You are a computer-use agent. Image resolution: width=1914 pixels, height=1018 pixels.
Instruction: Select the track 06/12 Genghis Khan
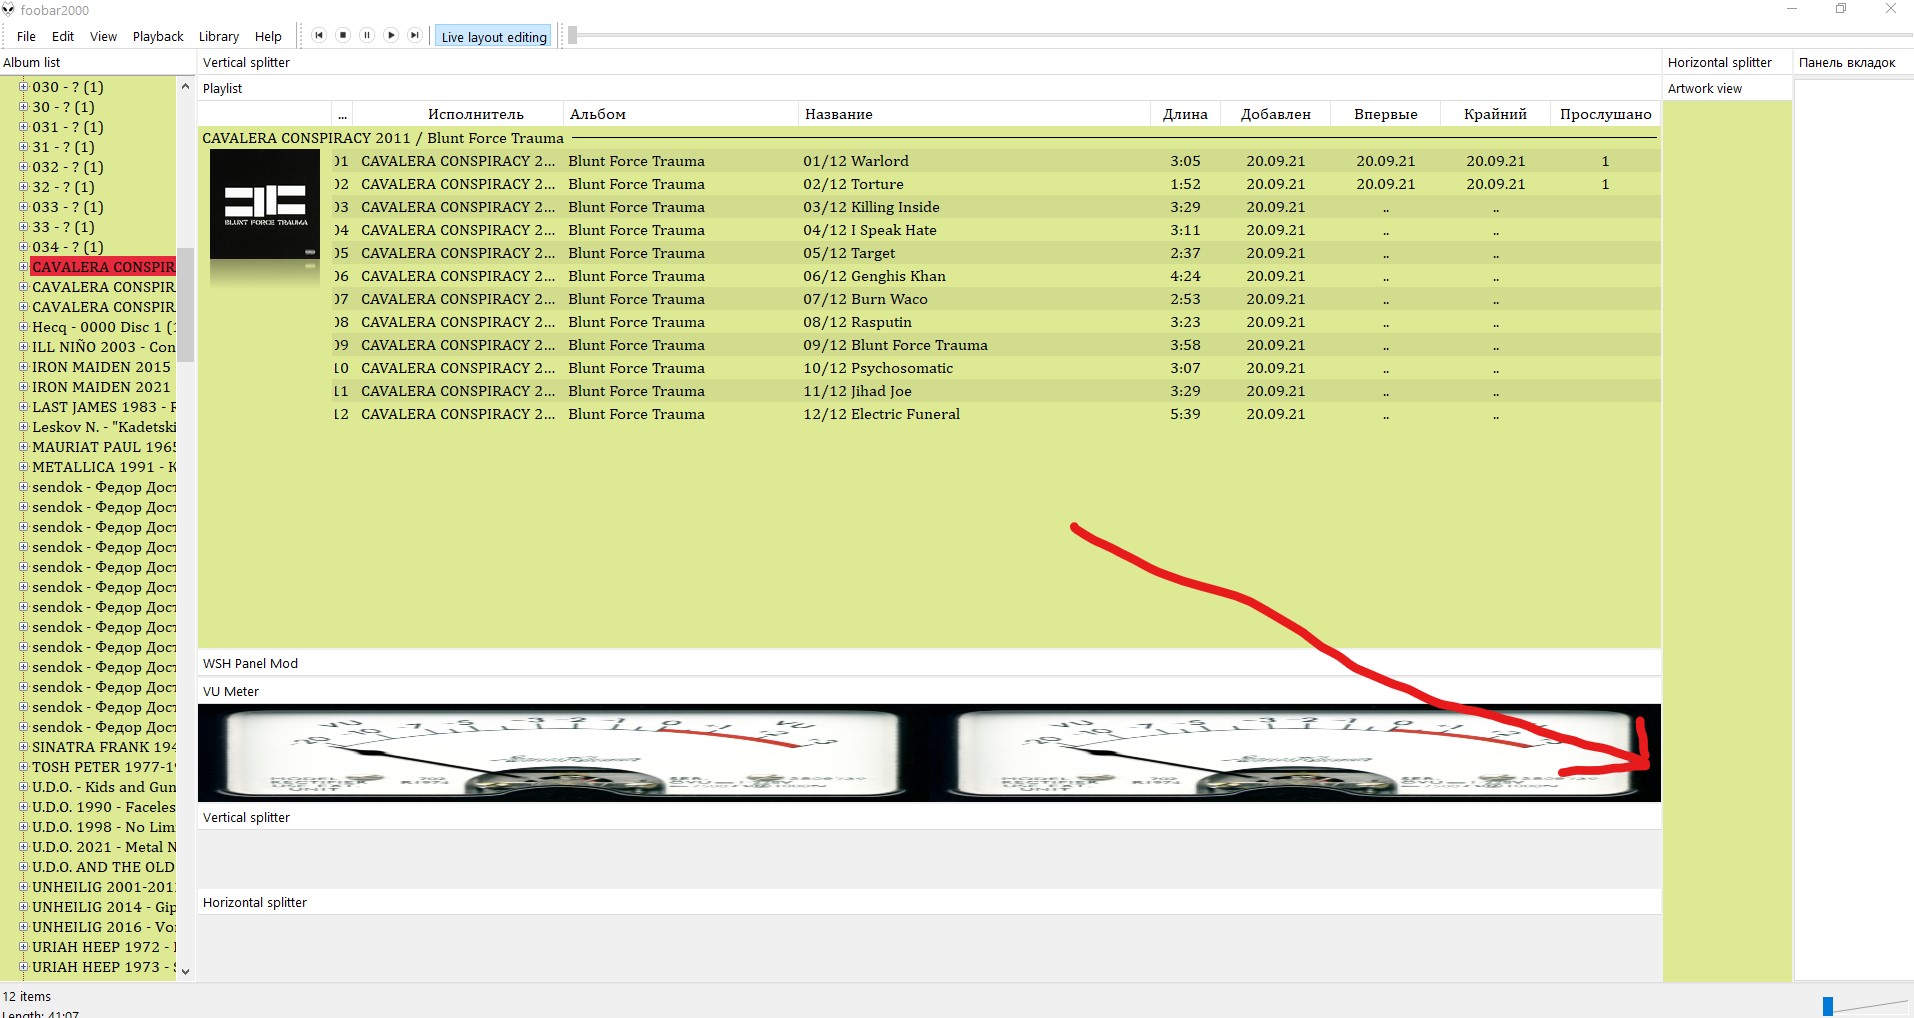pos(874,276)
